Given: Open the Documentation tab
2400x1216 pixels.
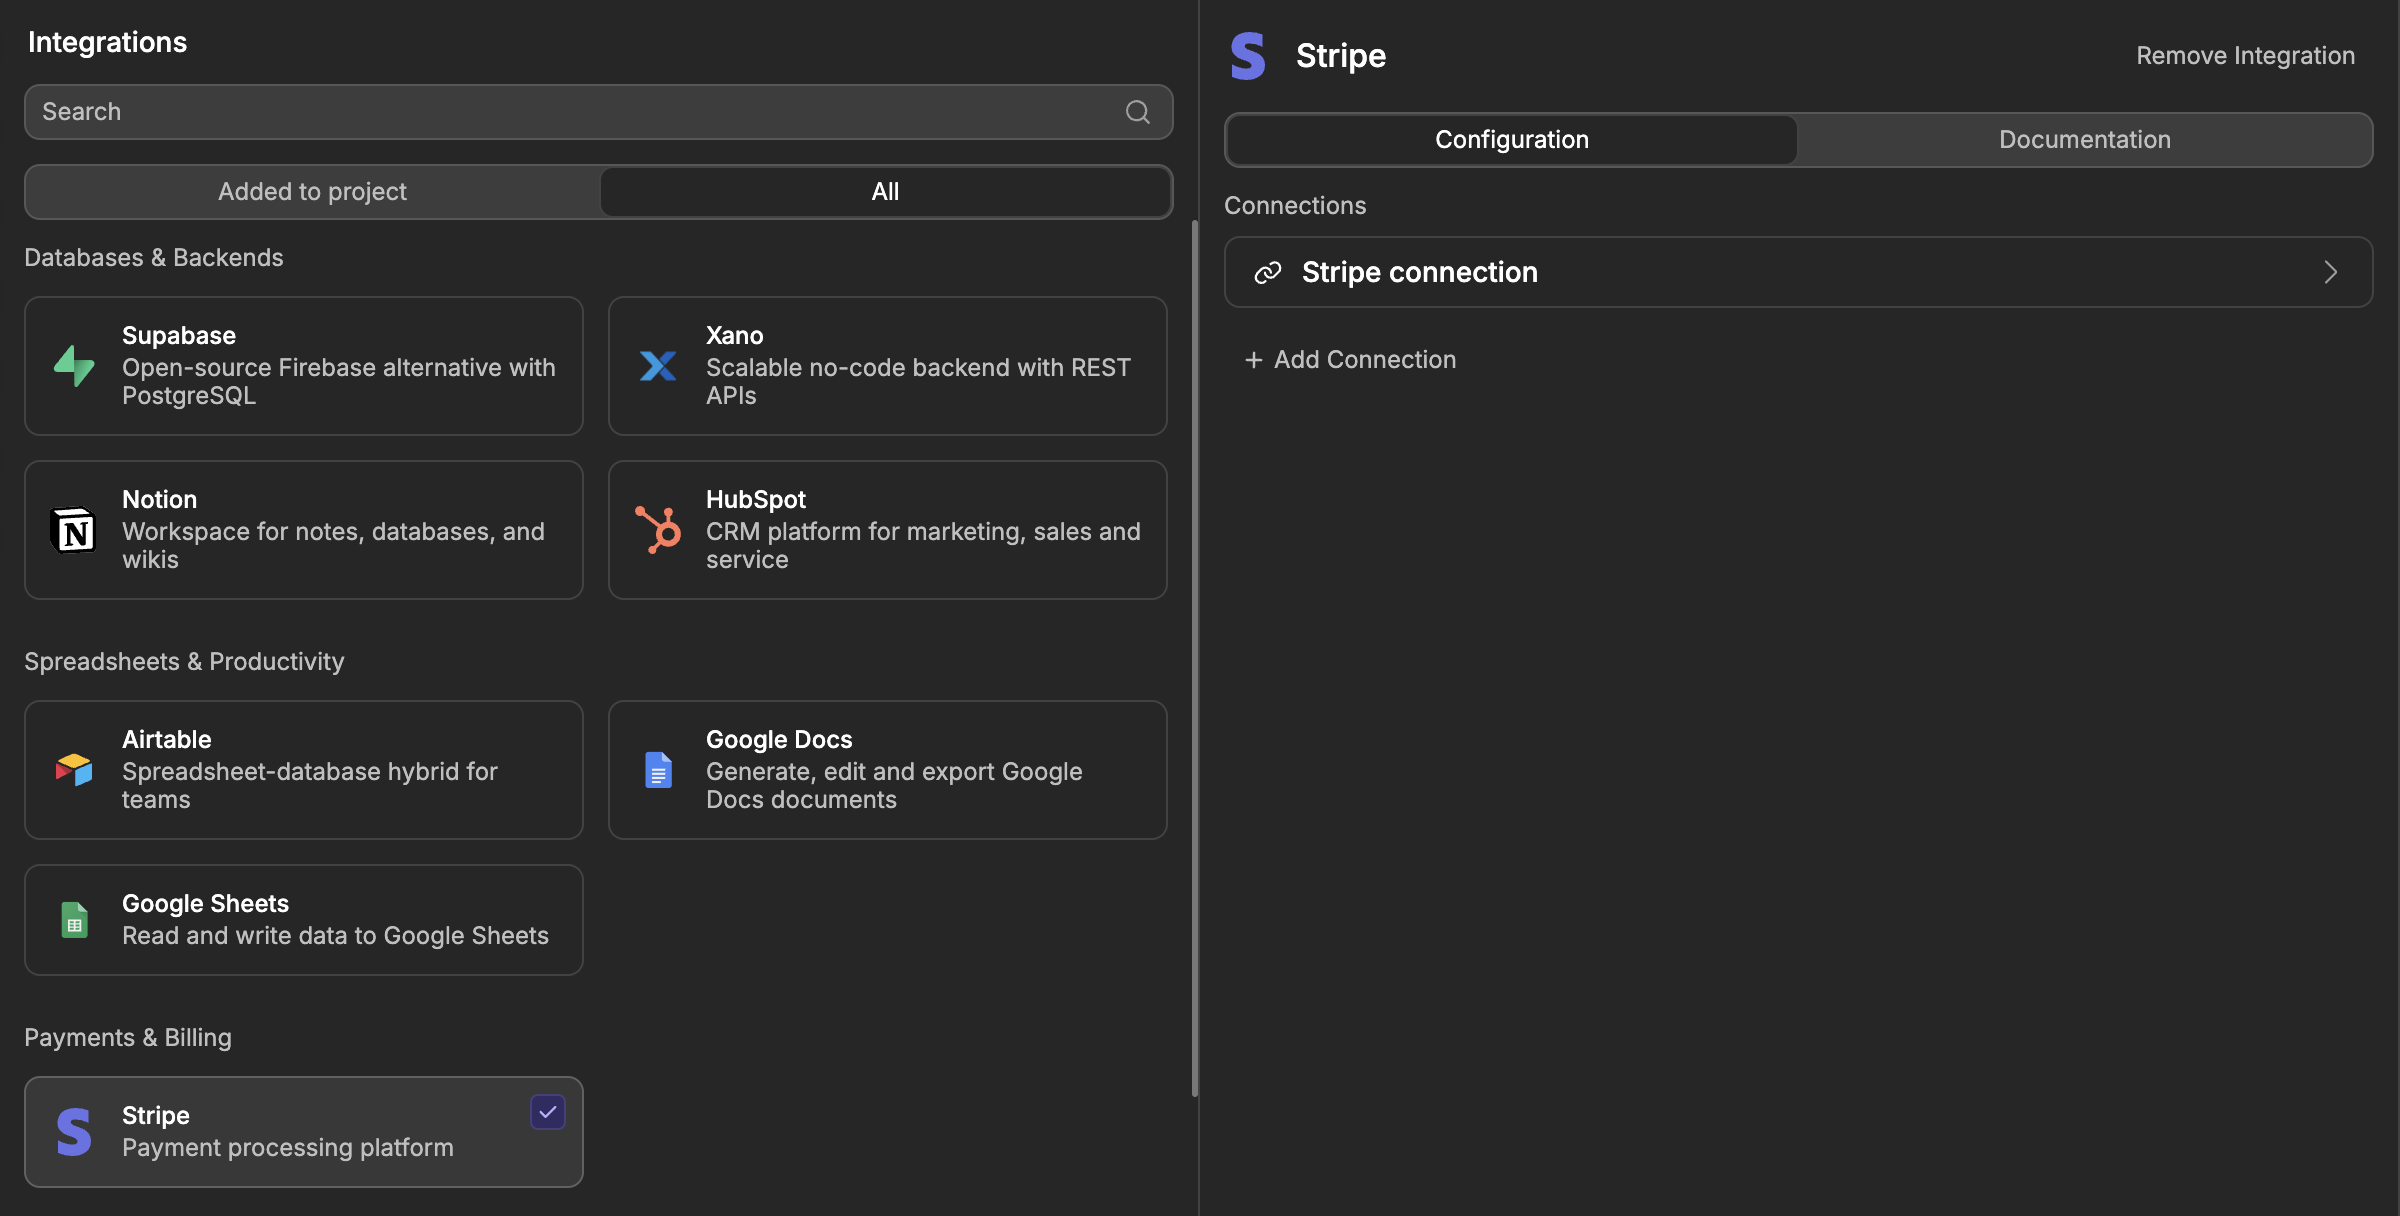Looking at the screenshot, I should [x=2085, y=140].
